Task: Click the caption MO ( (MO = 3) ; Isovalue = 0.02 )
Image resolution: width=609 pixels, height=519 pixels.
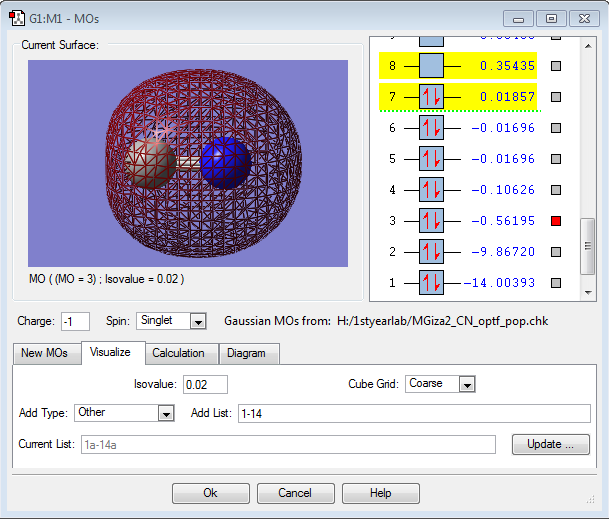Action: pyautogui.click(x=106, y=279)
